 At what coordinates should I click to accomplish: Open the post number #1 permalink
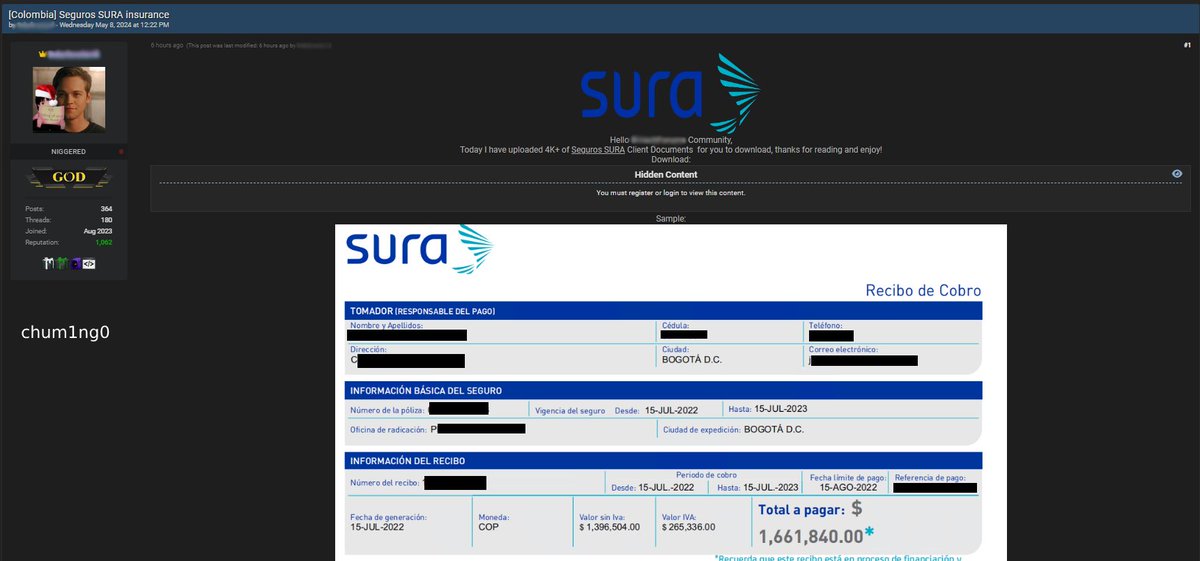coord(1186,46)
